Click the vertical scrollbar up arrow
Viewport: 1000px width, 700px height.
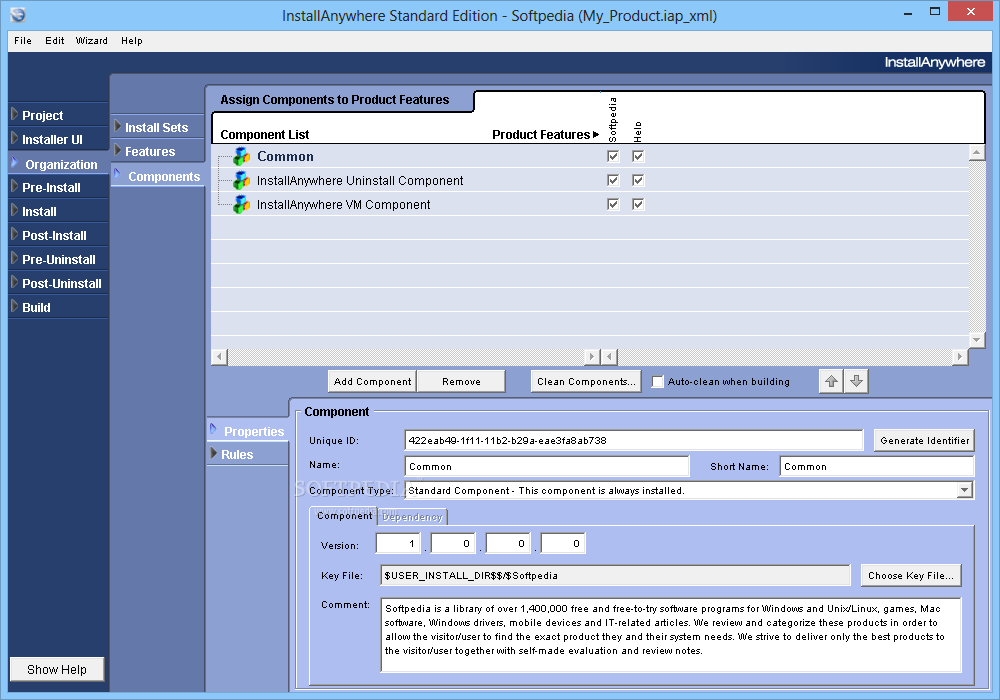point(976,152)
